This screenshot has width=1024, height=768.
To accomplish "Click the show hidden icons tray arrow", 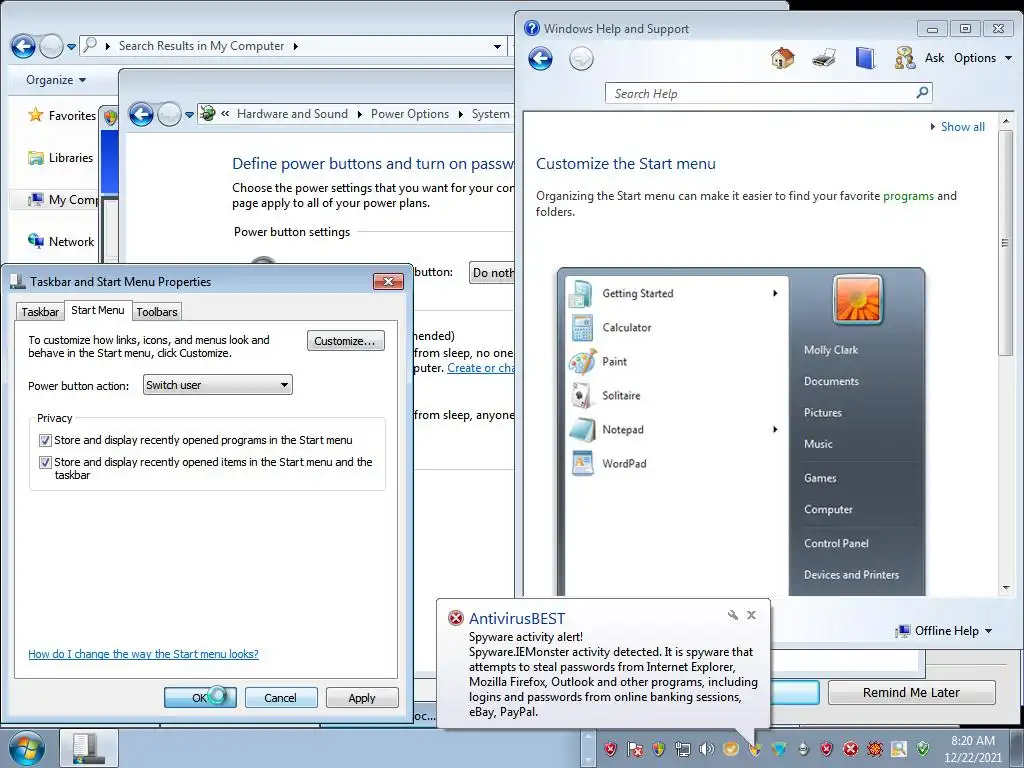I will 588,748.
